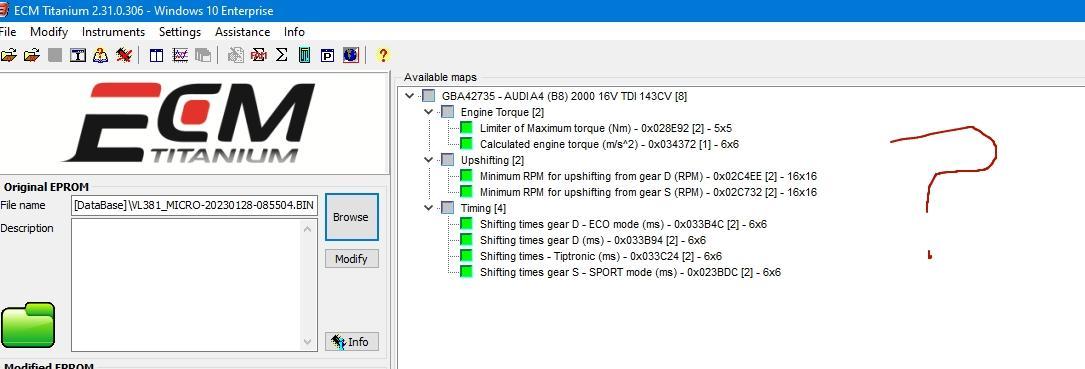Toggle green box for Limiter of Maximum torque
Screen dimensions: 1085x369
click(x=466, y=128)
